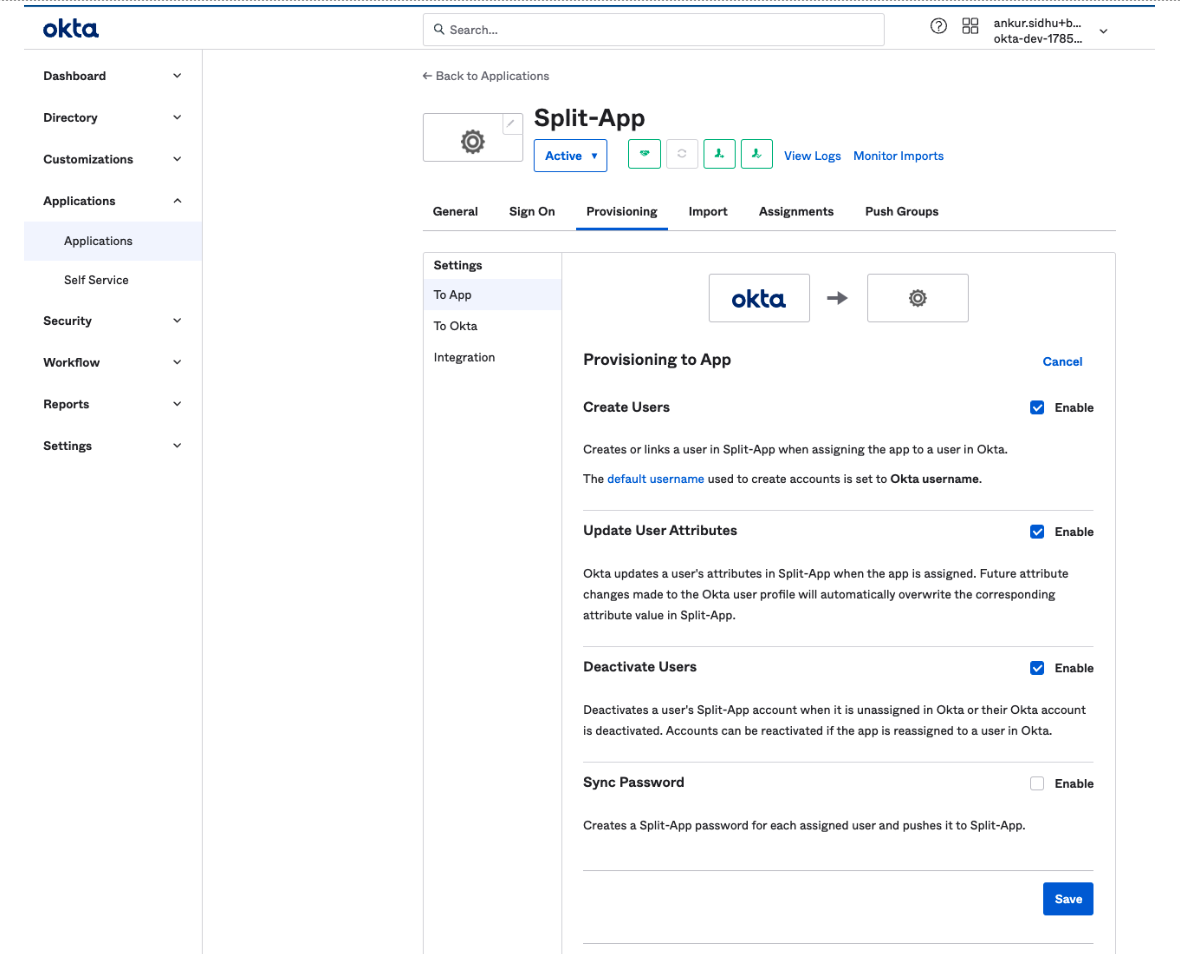Open the apps grid icon in header
This screenshot has height=960, width=1180.
point(969,27)
